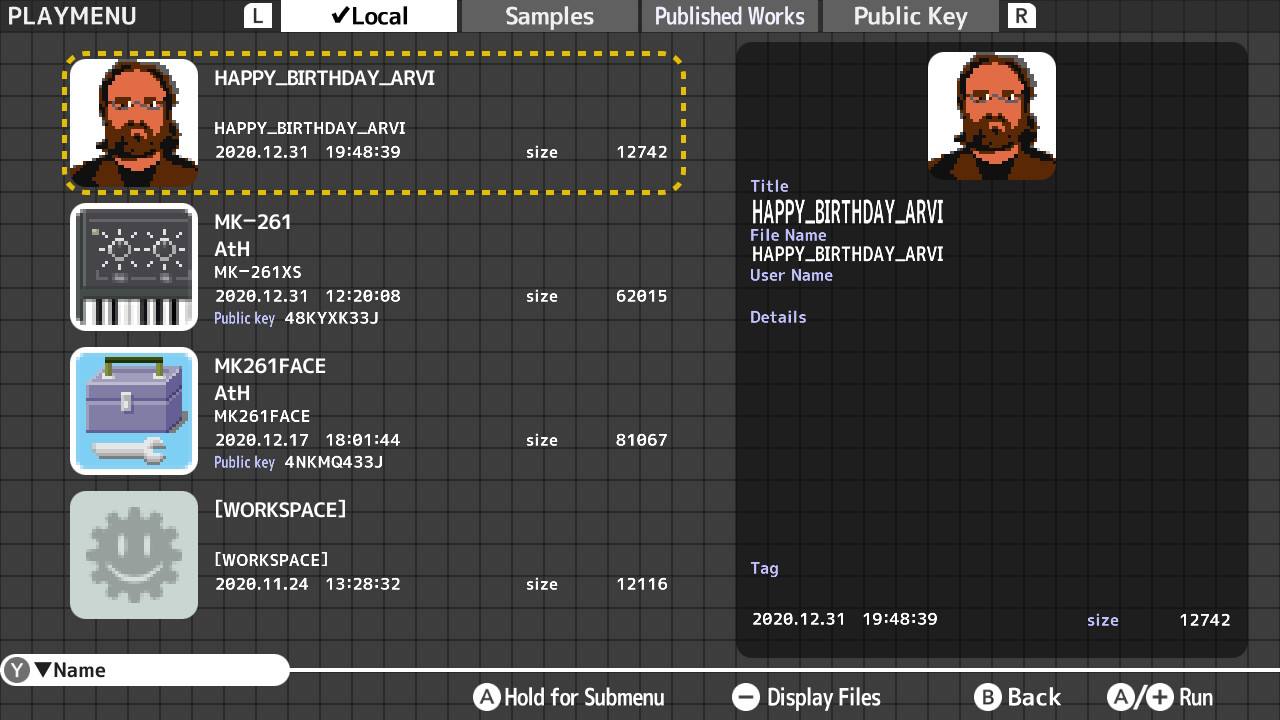Select the MK261FACE project title

tap(270, 366)
